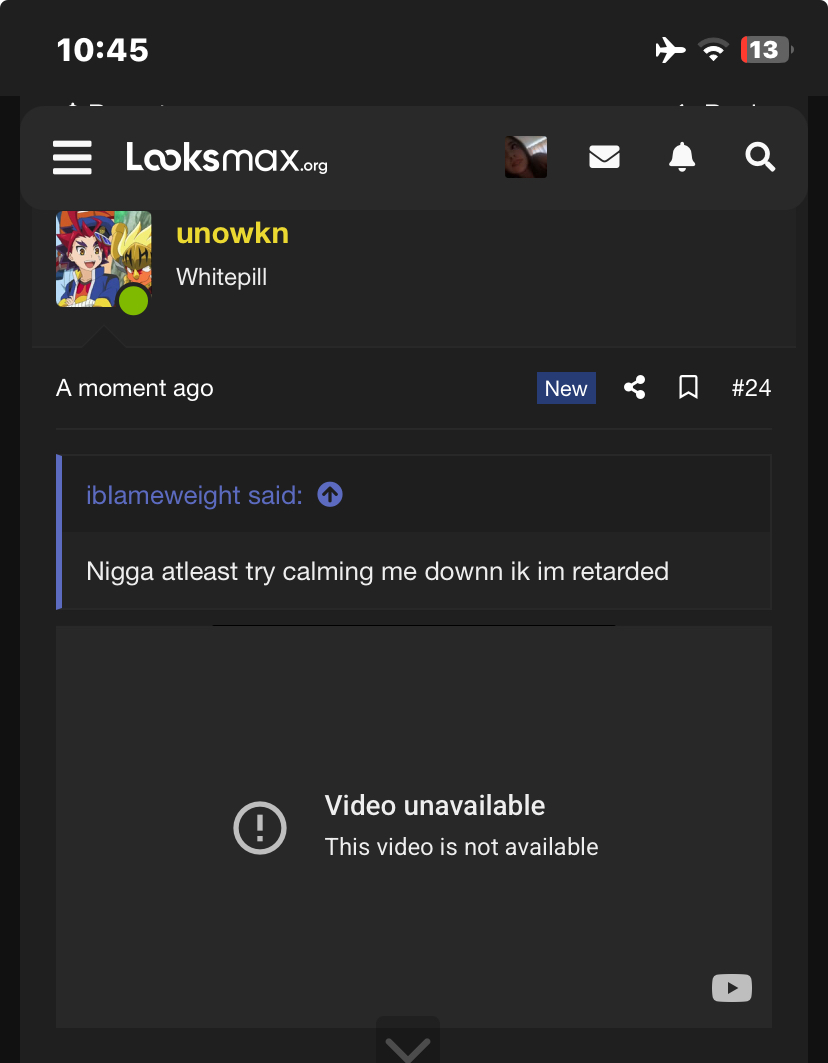Open permalink for post #24
This screenshot has width=828, height=1063.
751,388
